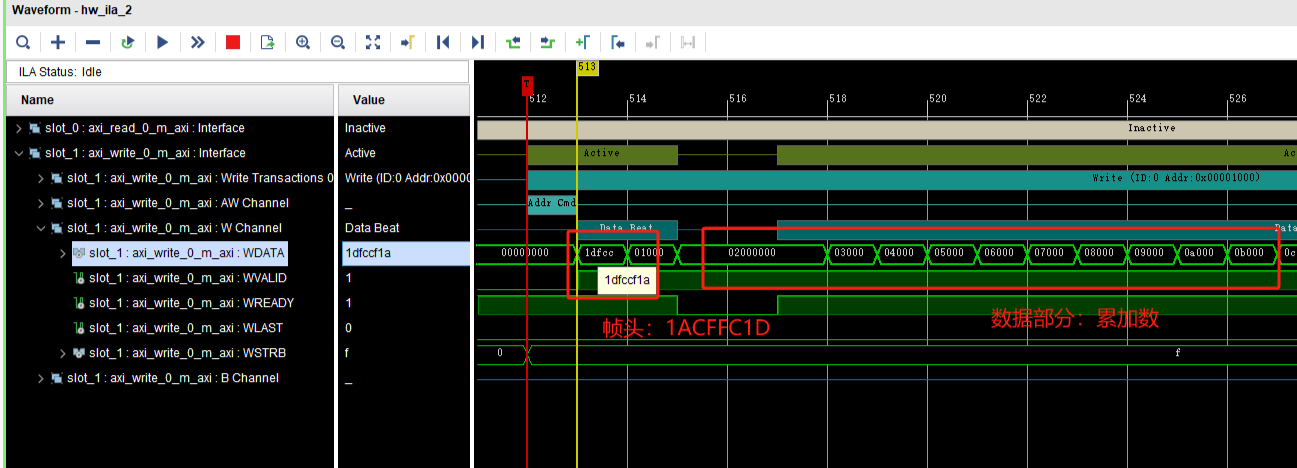Image resolution: width=1297 pixels, height=468 pixels.
Task: Export ILA data with the document icon
Action: click(267, 42)
